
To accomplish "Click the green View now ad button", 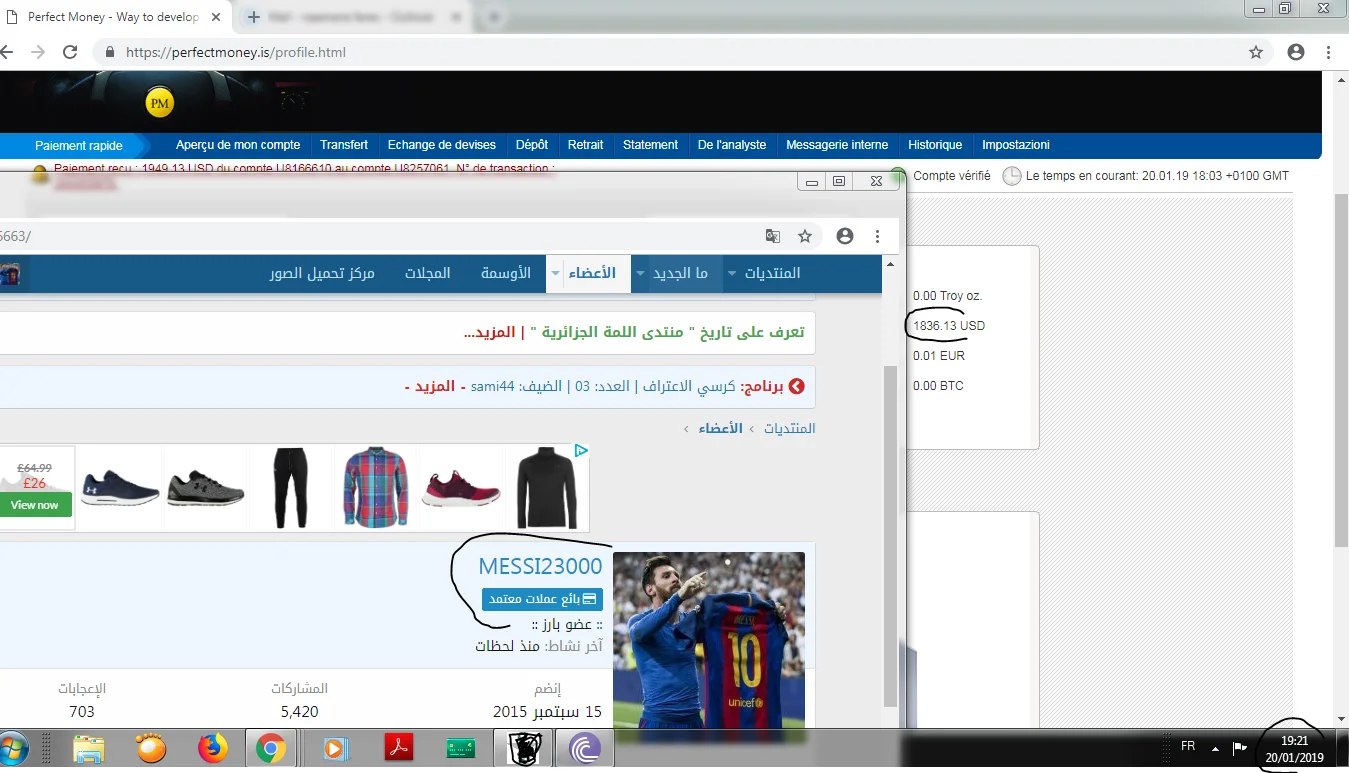I will [35, 505].
